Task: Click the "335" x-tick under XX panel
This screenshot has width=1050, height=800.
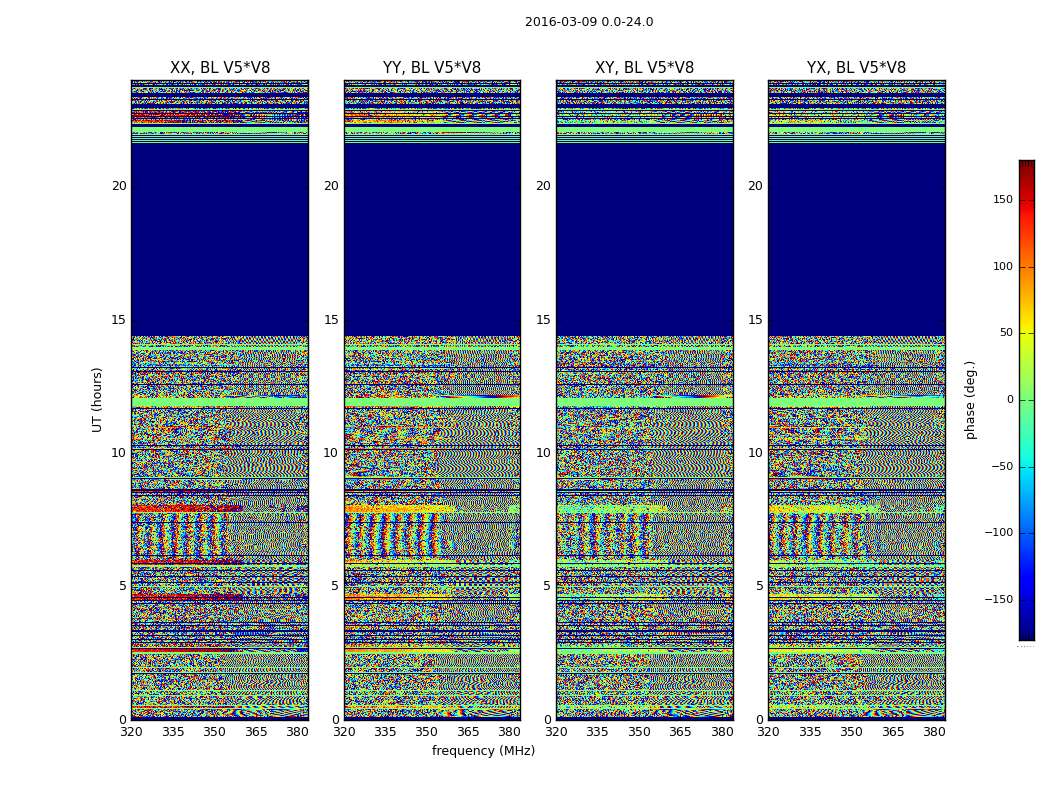Action: (173, 732)
